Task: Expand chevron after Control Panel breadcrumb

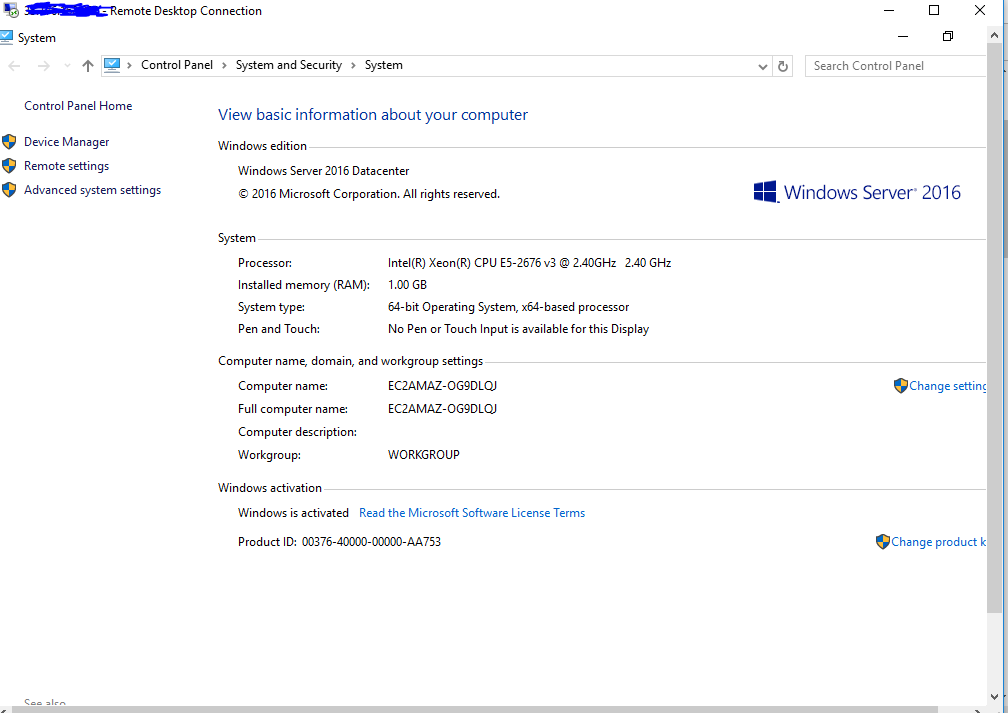Action: tap(224, 65)
